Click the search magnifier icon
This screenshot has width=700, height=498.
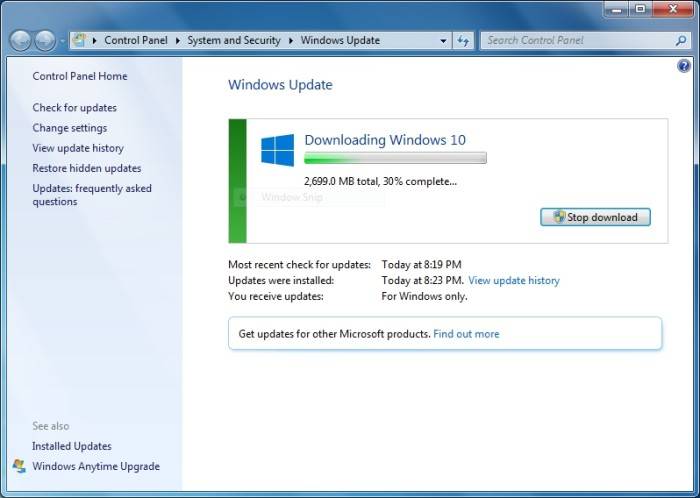tap(679, 41)
